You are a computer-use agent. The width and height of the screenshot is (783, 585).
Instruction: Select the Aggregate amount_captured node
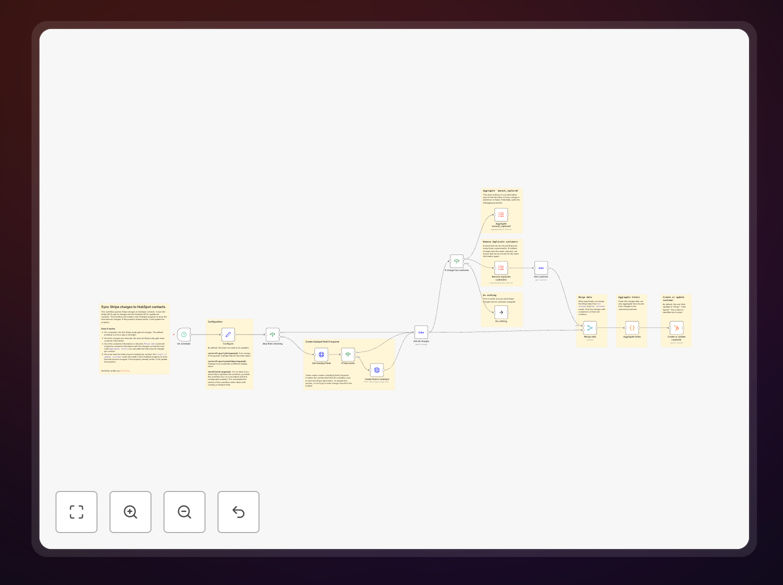tap(501, 215)
